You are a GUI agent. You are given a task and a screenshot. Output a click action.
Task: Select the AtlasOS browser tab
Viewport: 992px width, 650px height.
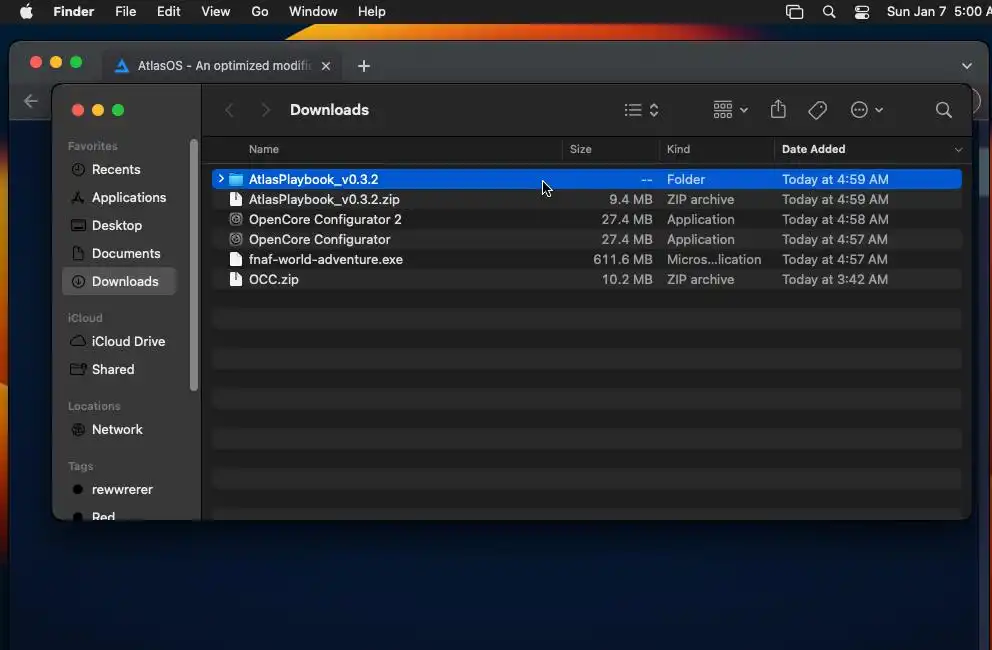[x=223, y=65]
